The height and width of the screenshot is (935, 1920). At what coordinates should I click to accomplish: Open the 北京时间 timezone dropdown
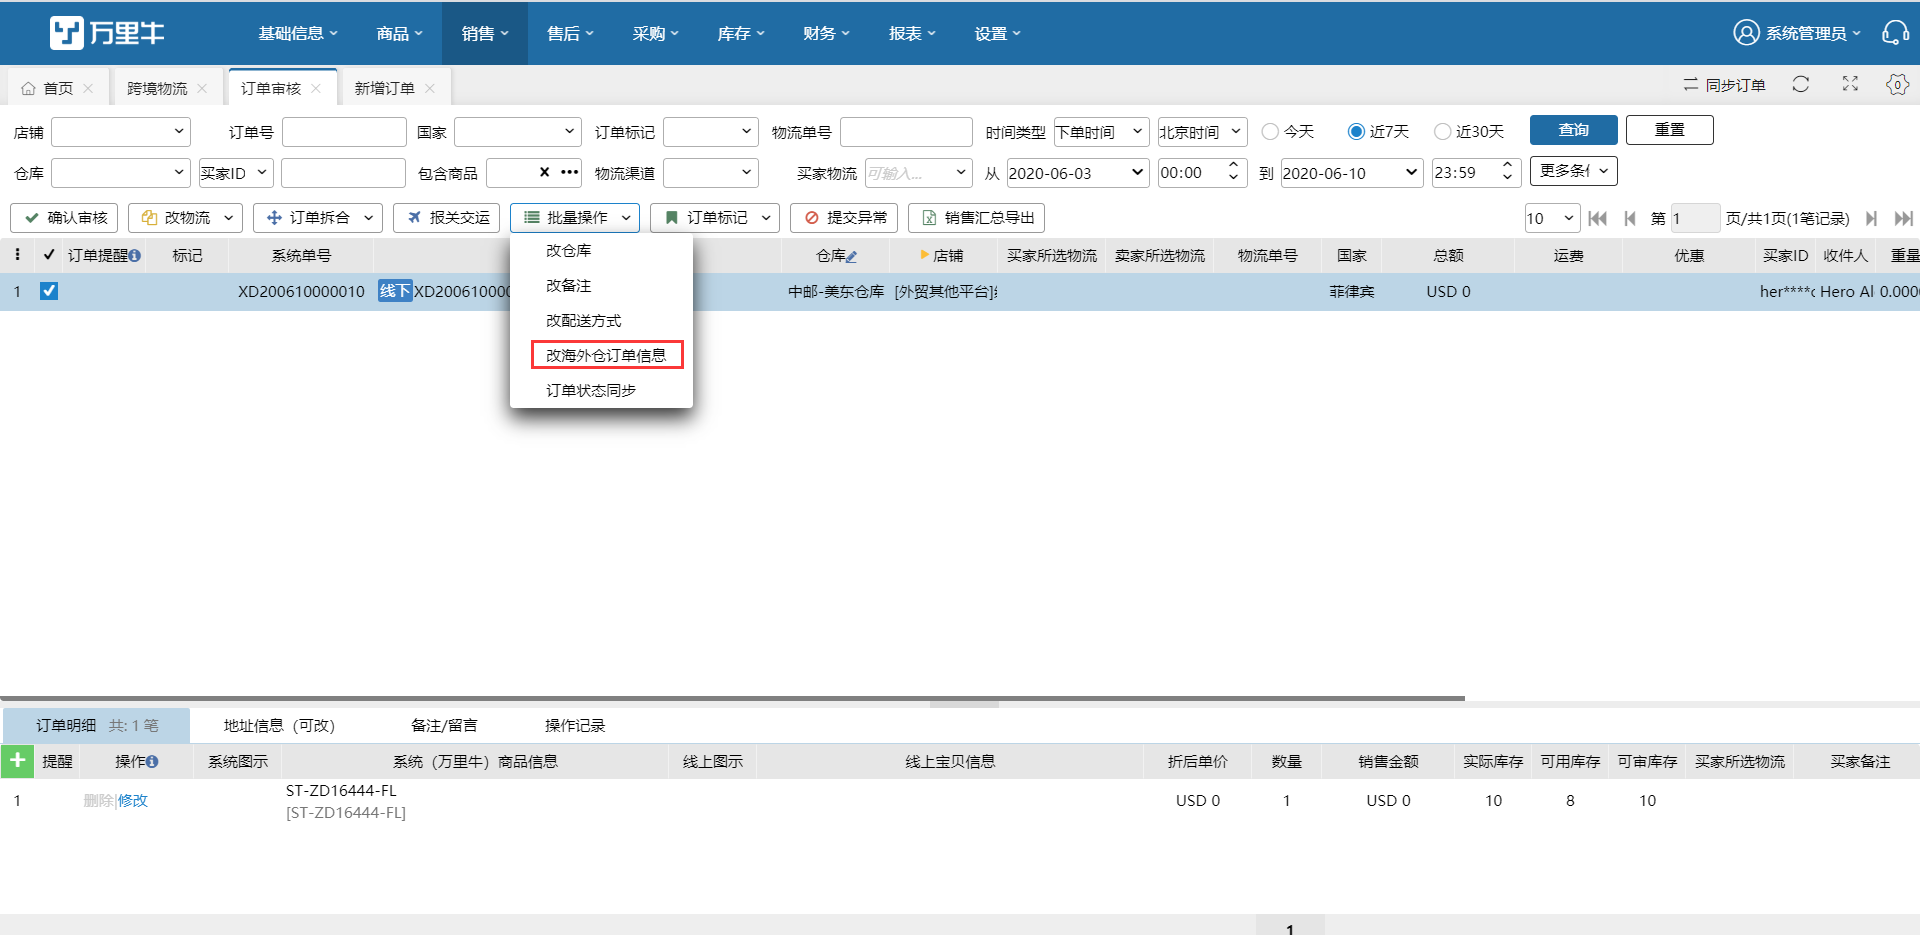coord(1202,131)
